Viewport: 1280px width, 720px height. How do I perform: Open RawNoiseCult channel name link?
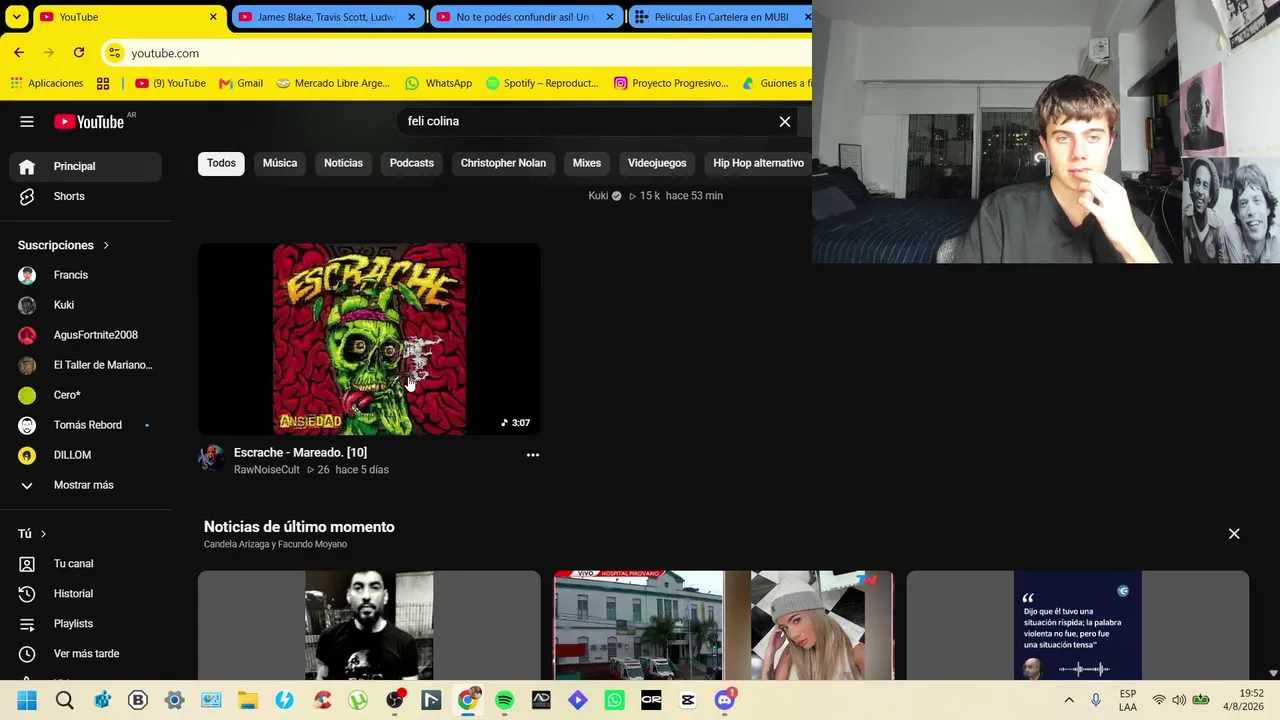click(266, 470)
